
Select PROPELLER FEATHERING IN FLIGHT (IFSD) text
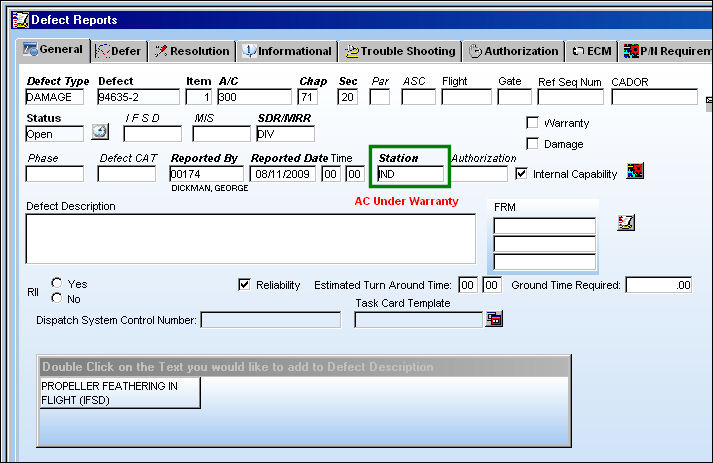(x=120, y=393)
